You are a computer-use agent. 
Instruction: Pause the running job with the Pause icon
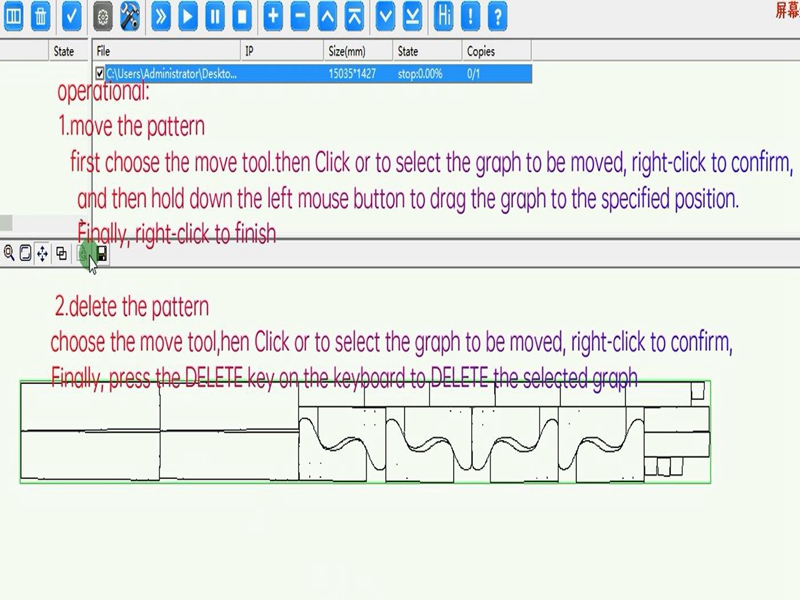[x=213, y=14]
